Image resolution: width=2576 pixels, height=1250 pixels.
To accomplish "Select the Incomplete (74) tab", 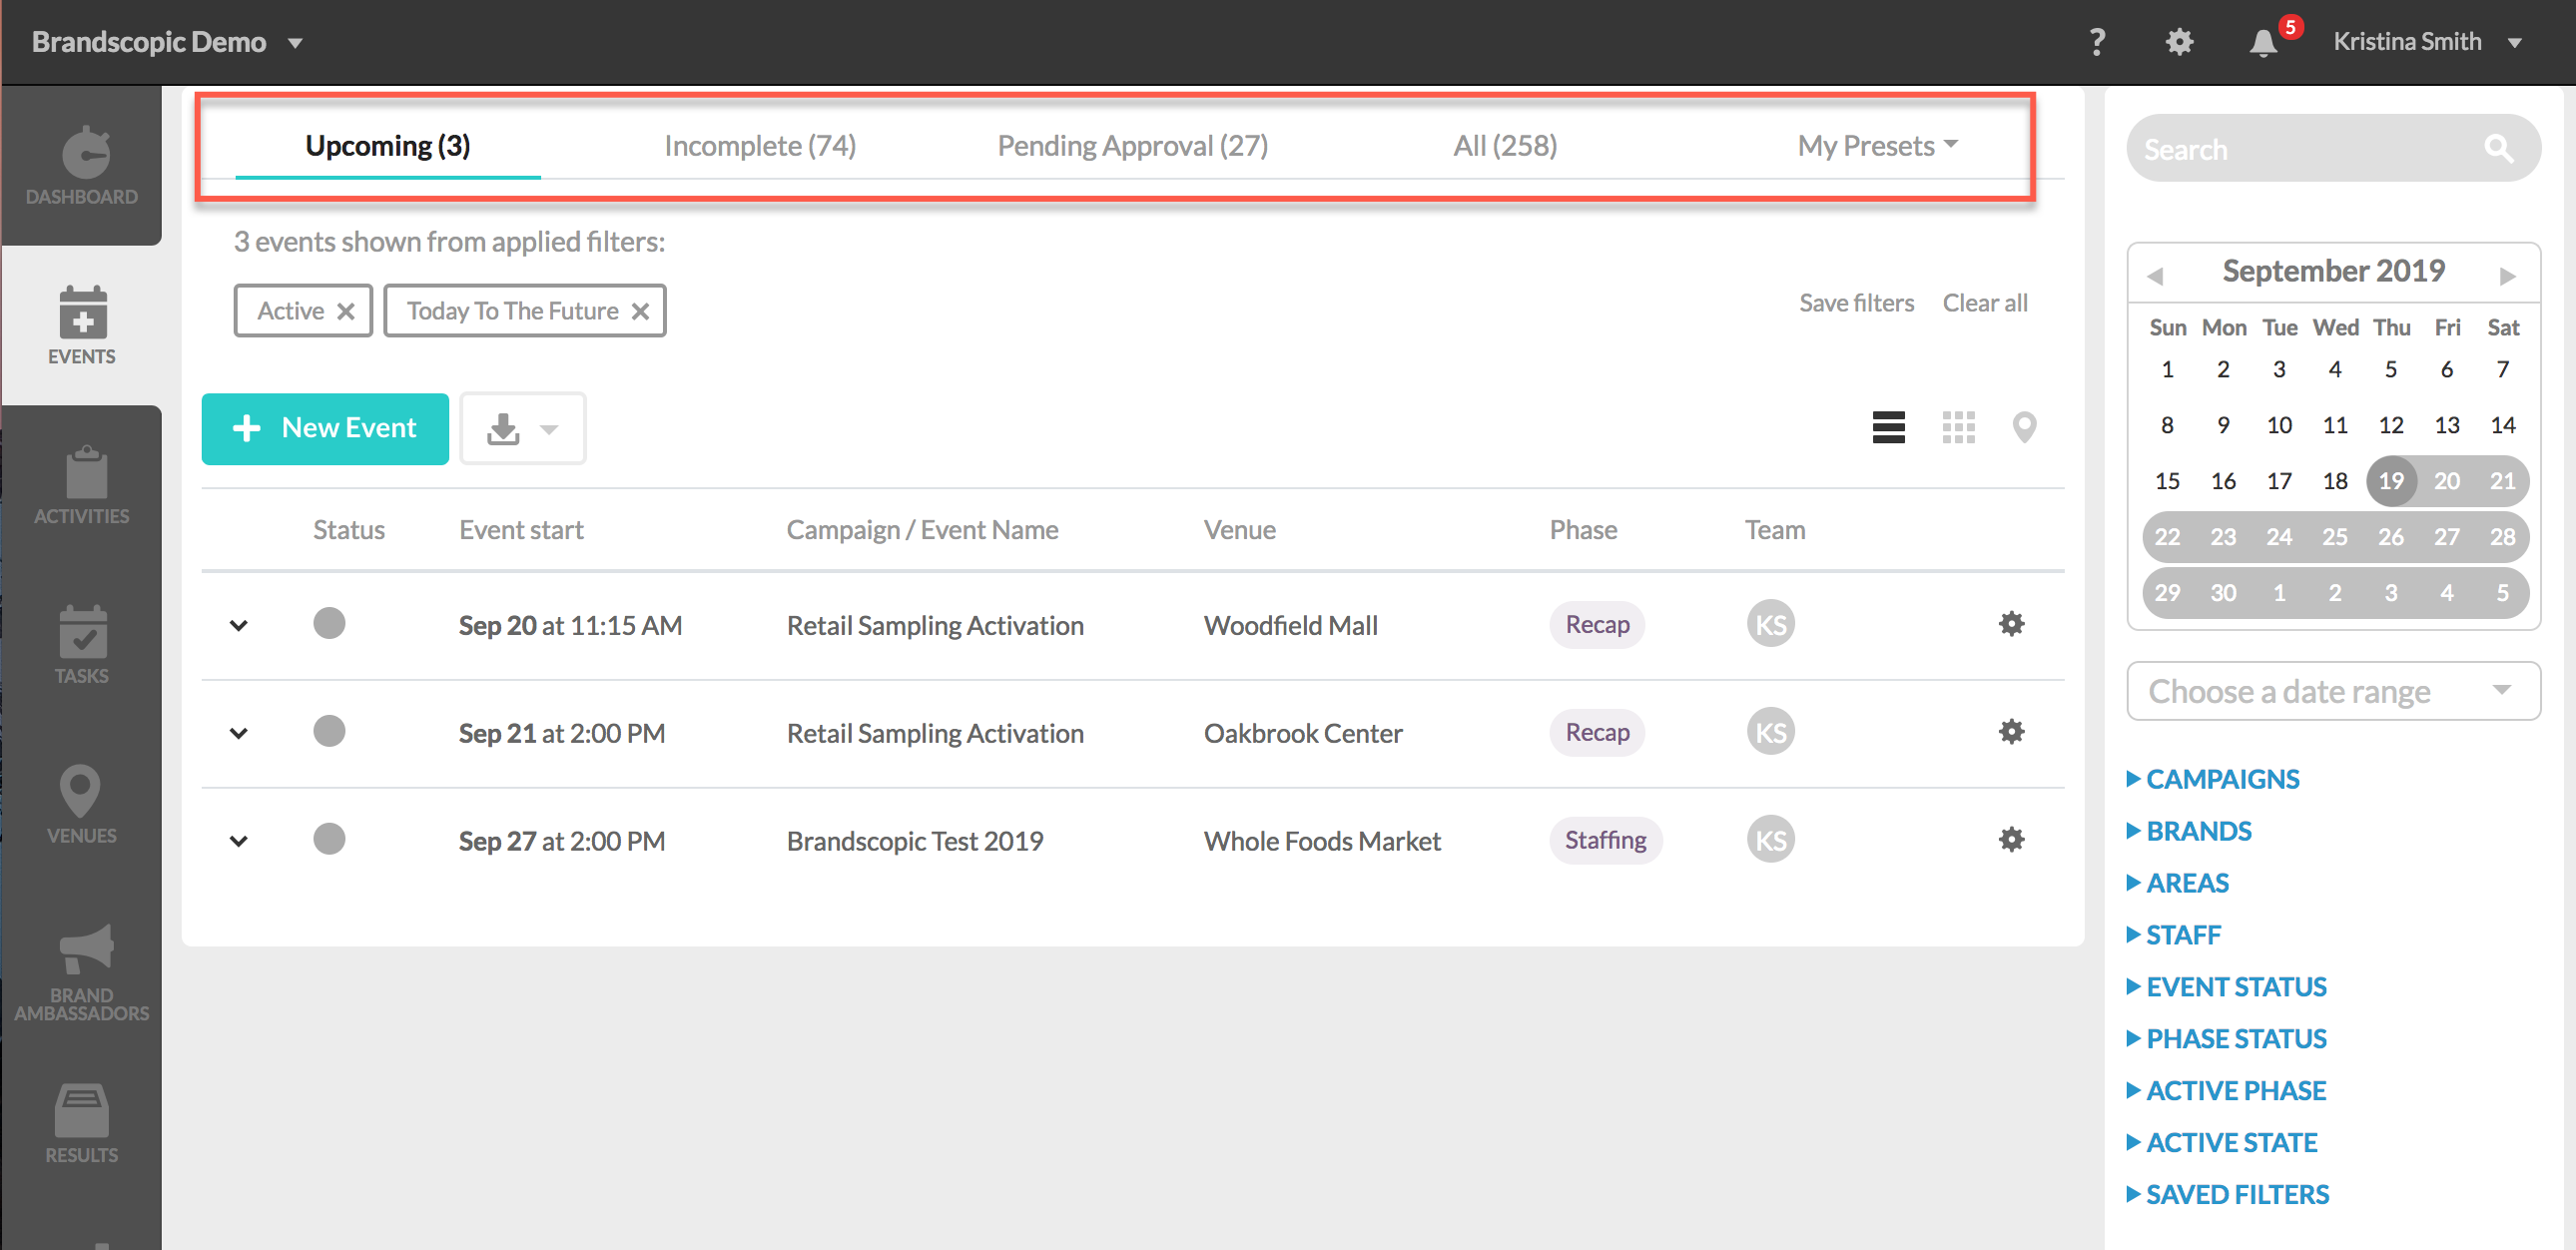I will pyautogui.click(x=760, y=146).
